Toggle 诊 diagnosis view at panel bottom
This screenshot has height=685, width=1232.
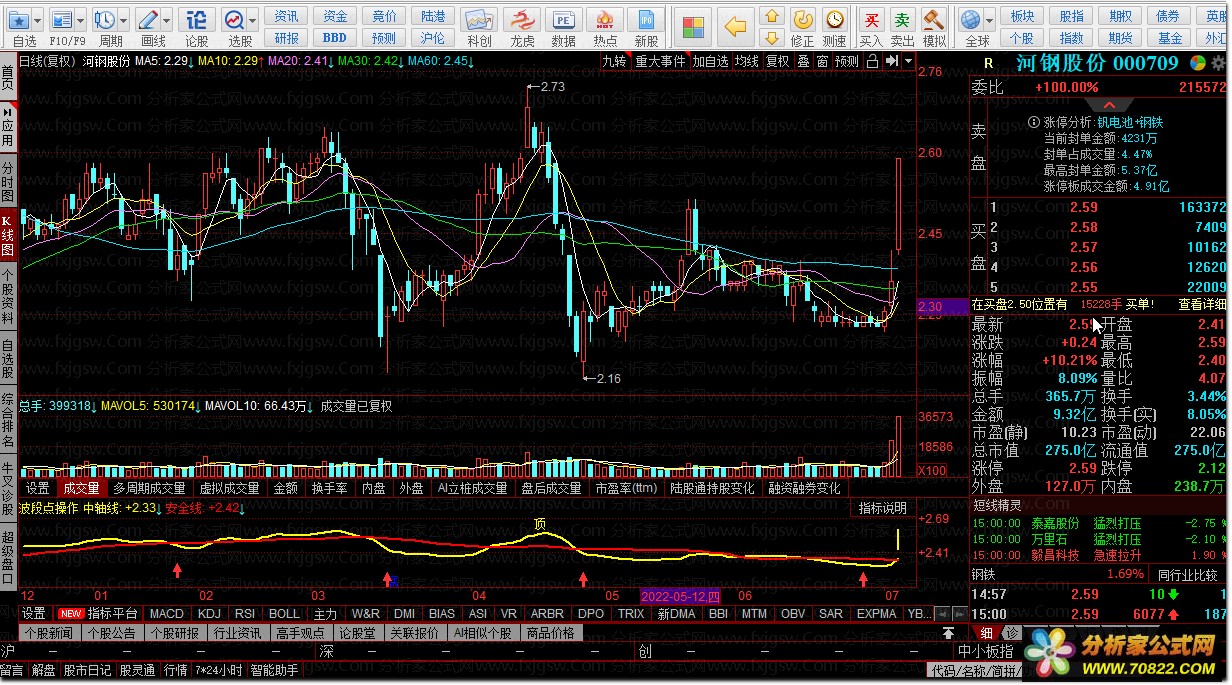point(1011,633)
